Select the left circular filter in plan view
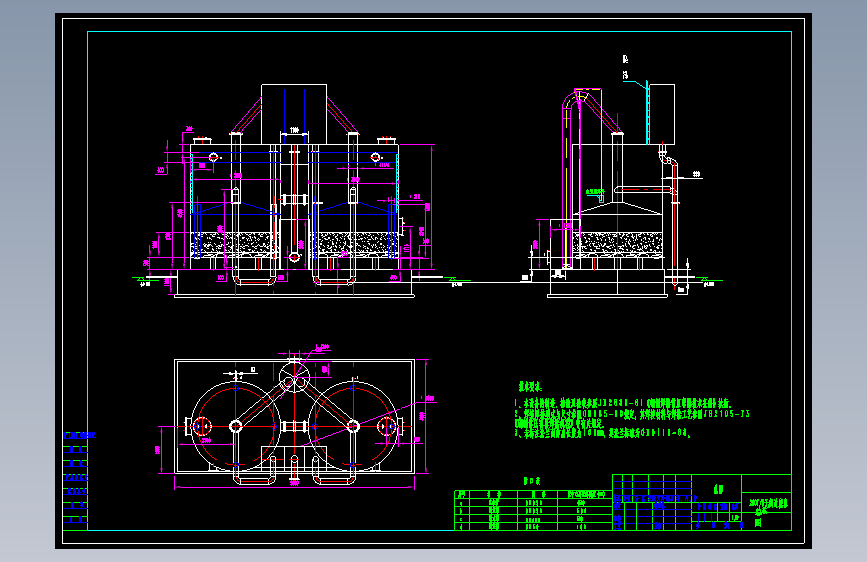Screen dimensions: 867x562 pyautogui.click(x=236, y=426)
